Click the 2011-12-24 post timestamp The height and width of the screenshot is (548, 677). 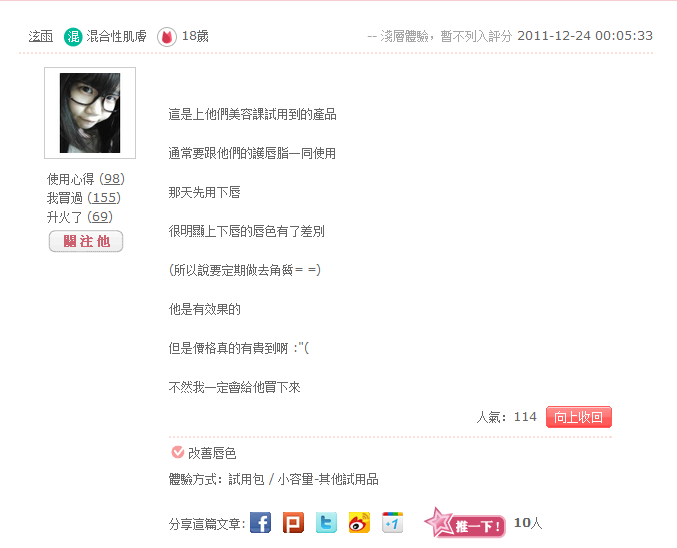(585, 36)
